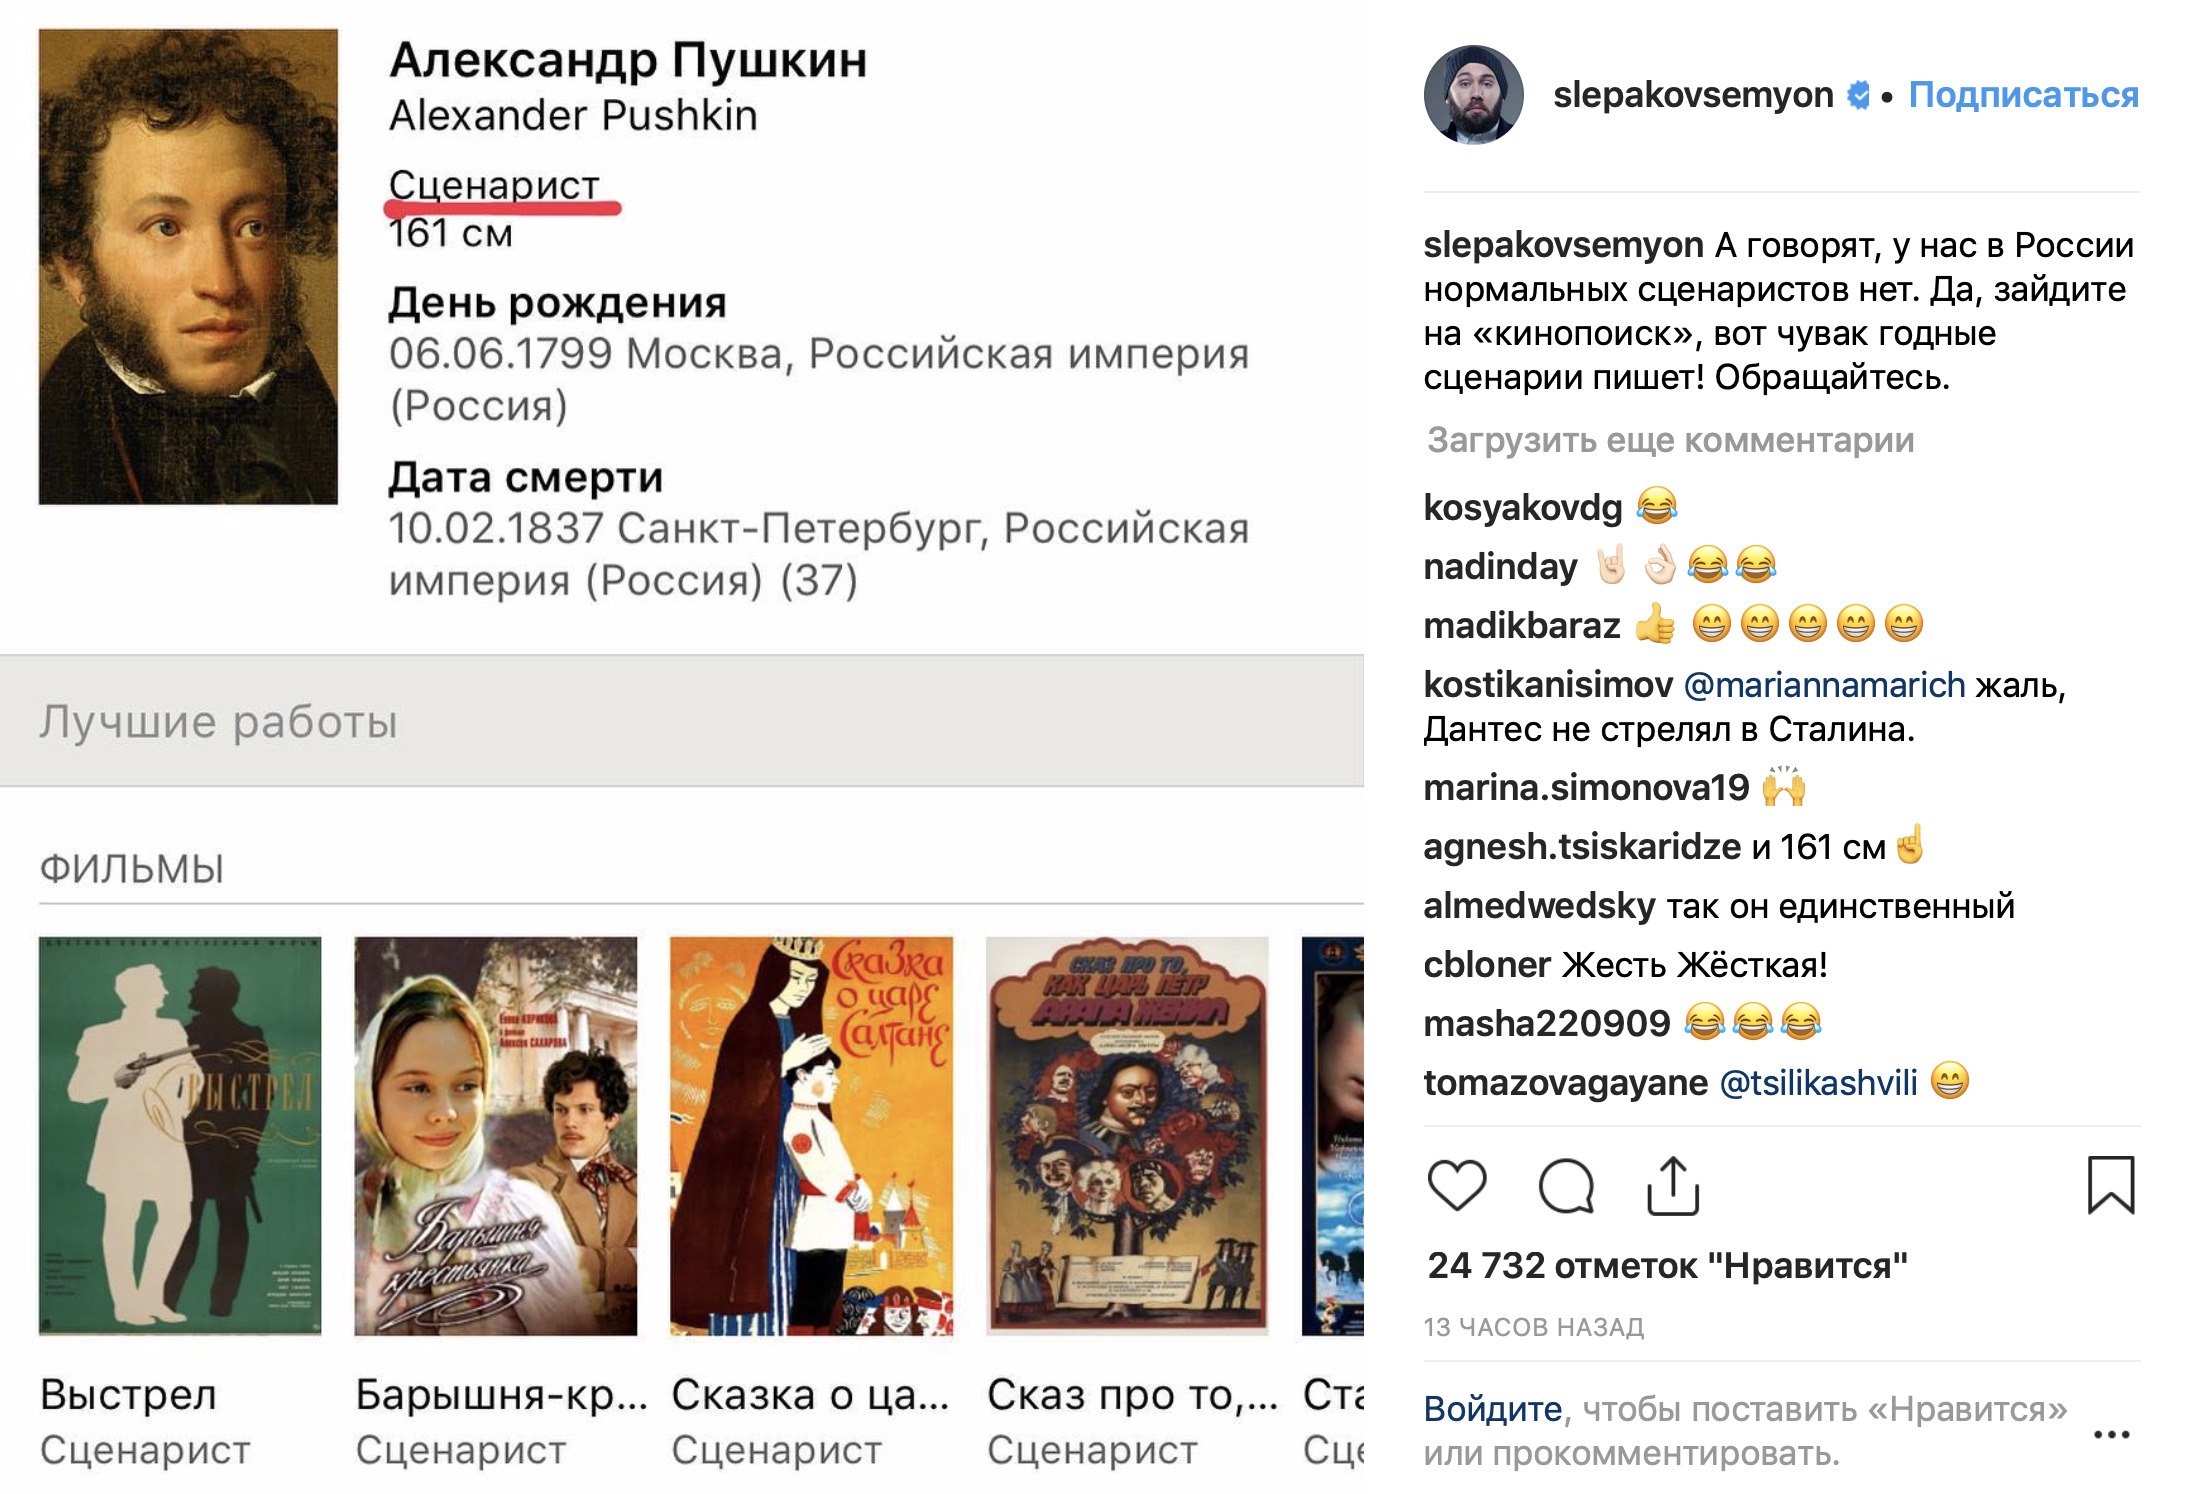Viewport: 2200px width, 1494px height.
Task: Click the verified badge next to slepakovsemyon
Action: click(x=1858, y=95)
